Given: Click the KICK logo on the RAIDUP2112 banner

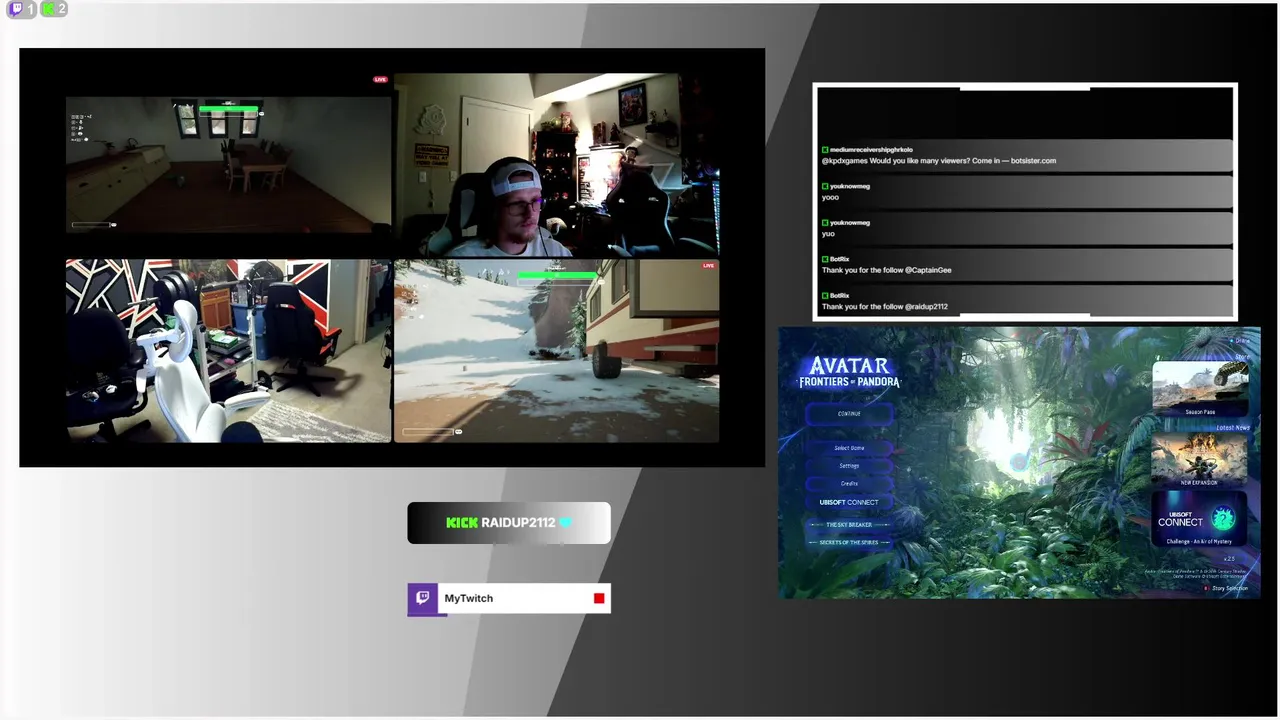Looking at the screenshot, I should pos(462,523).
